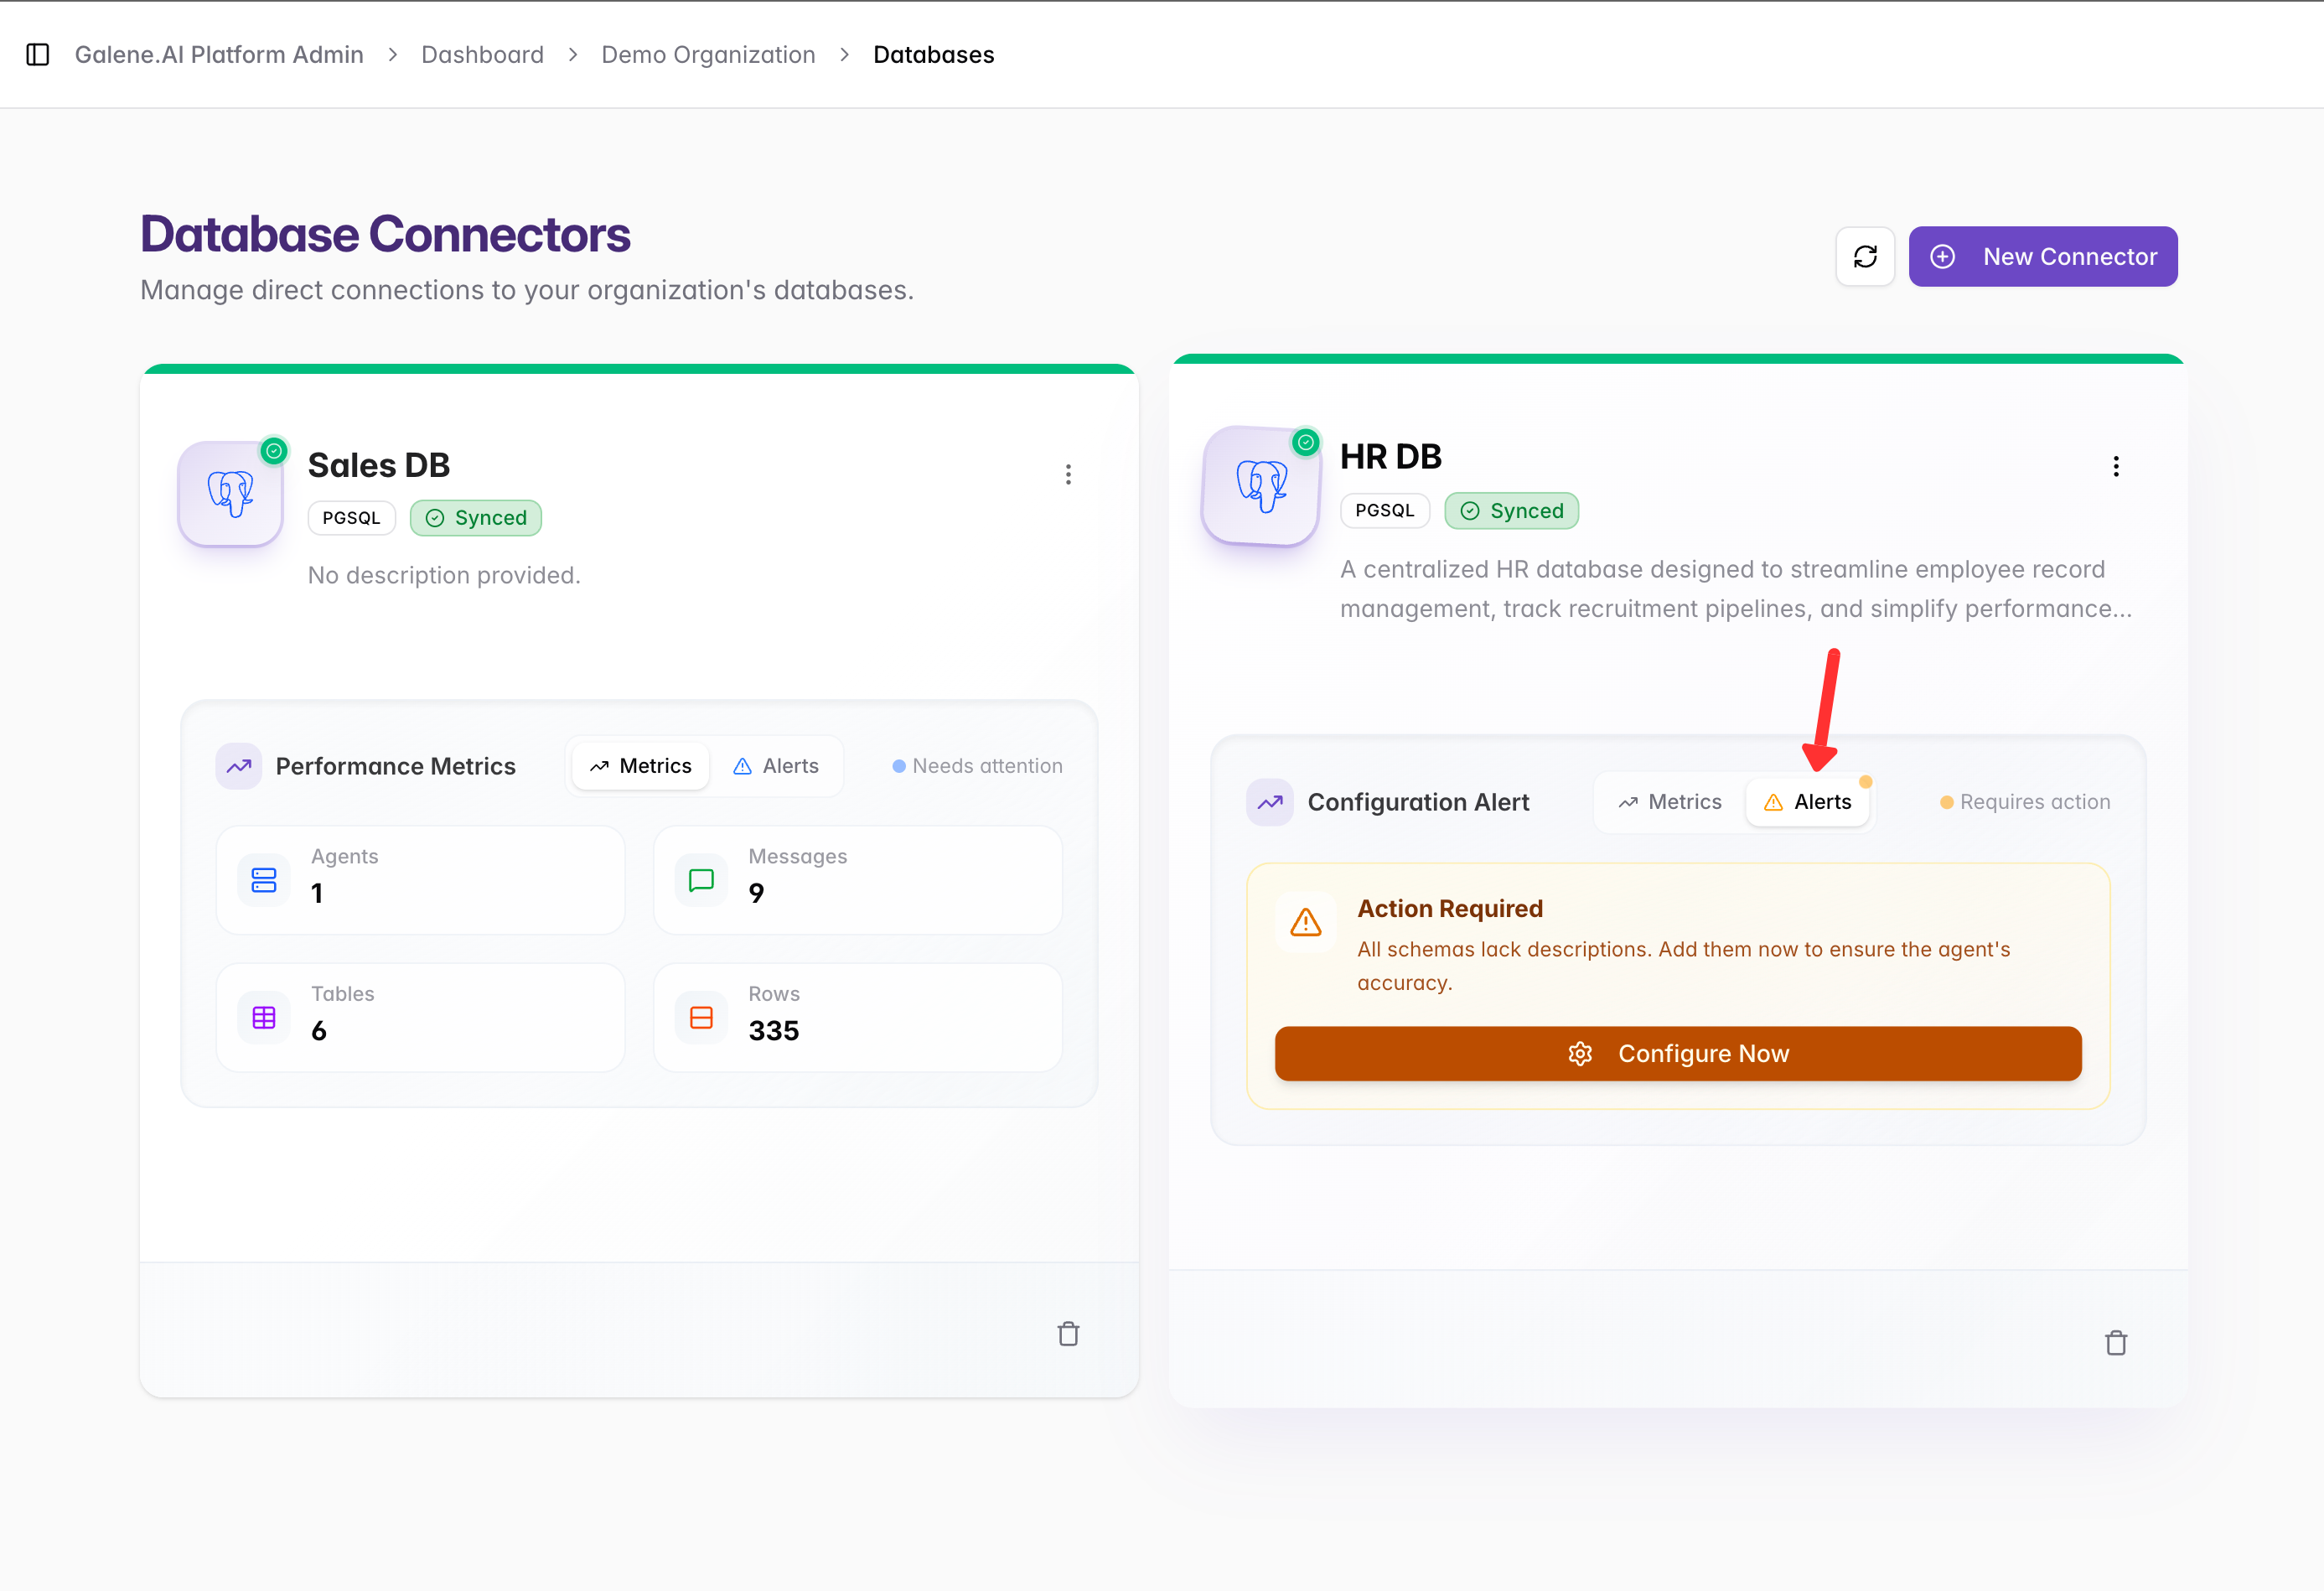
Task: Click the New Connector button
Action: coord(2043,257)
